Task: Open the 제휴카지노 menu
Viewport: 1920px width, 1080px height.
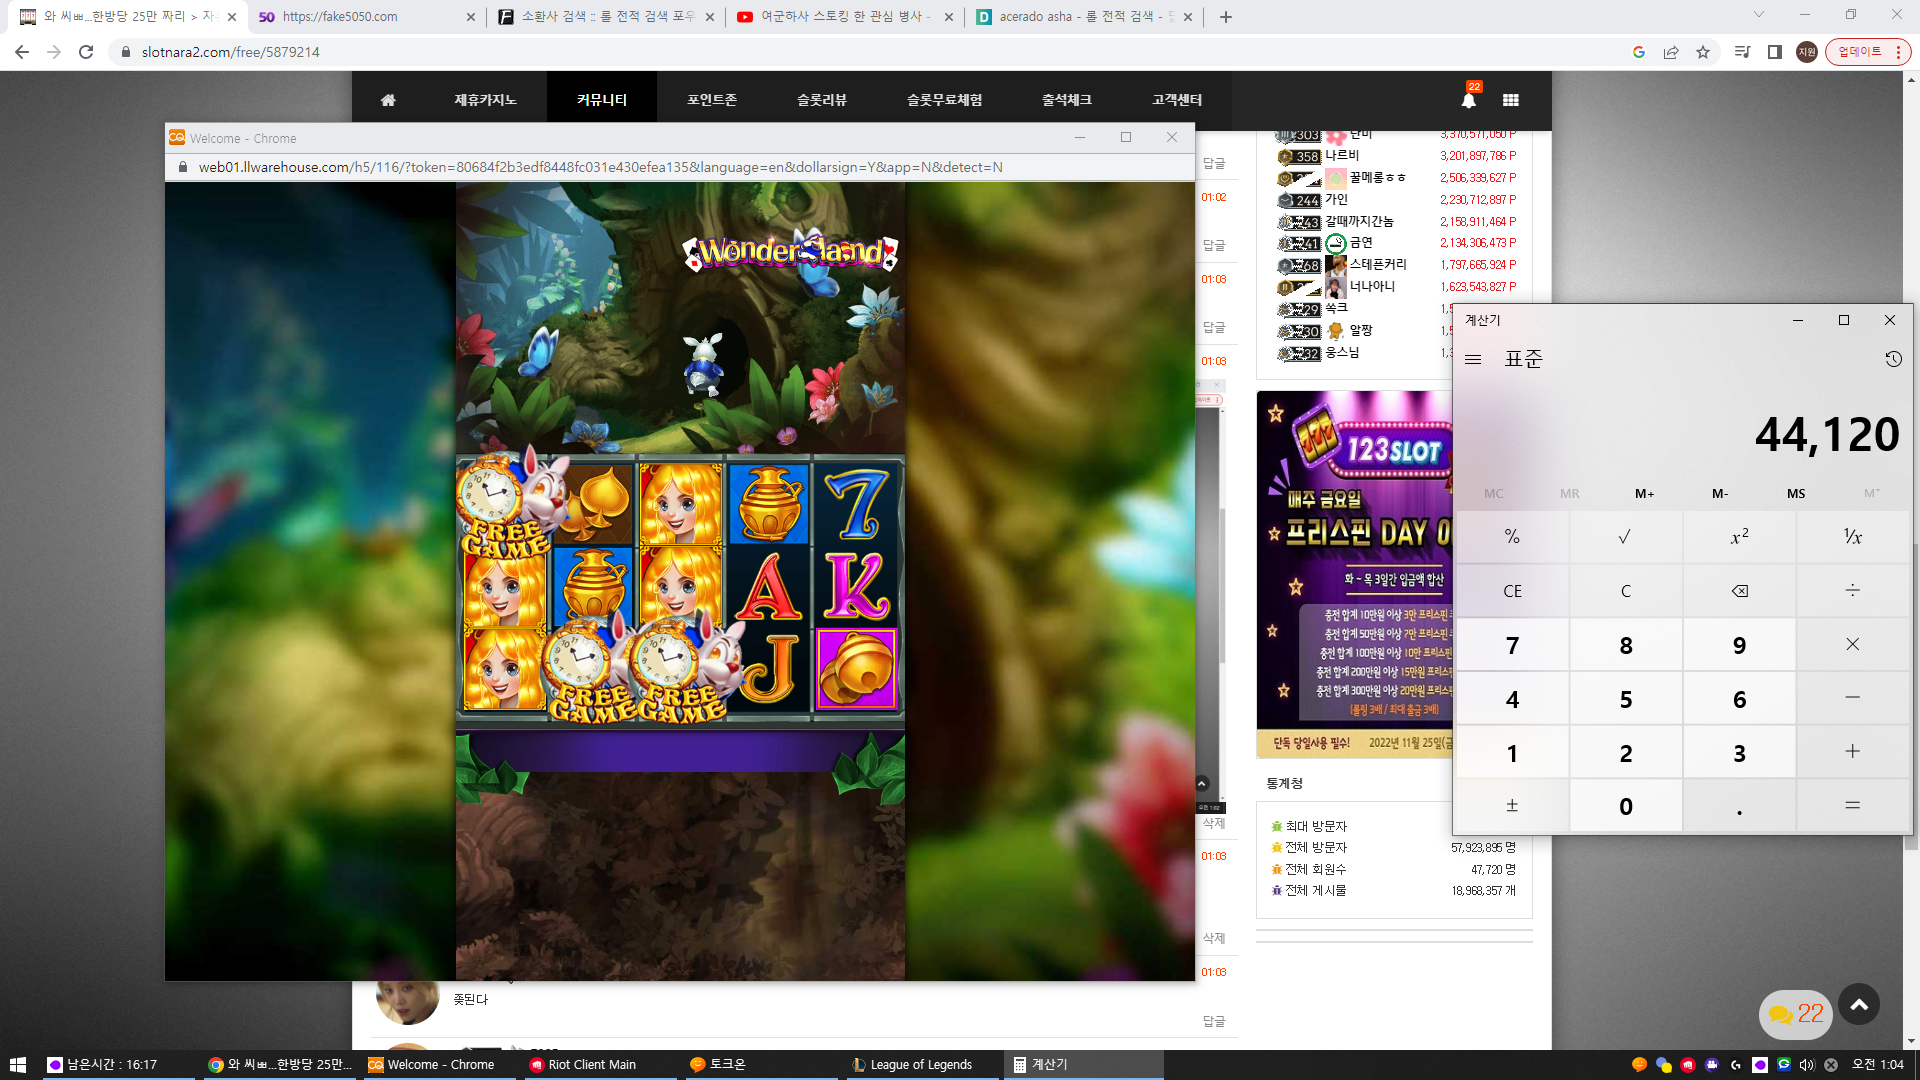Action: (x=485, y=100)
